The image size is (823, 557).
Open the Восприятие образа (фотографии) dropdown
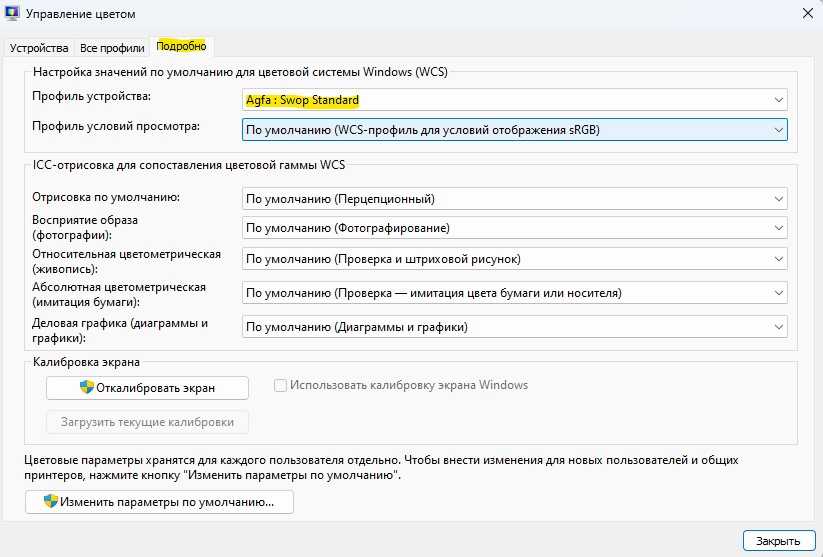coord(514,228)
